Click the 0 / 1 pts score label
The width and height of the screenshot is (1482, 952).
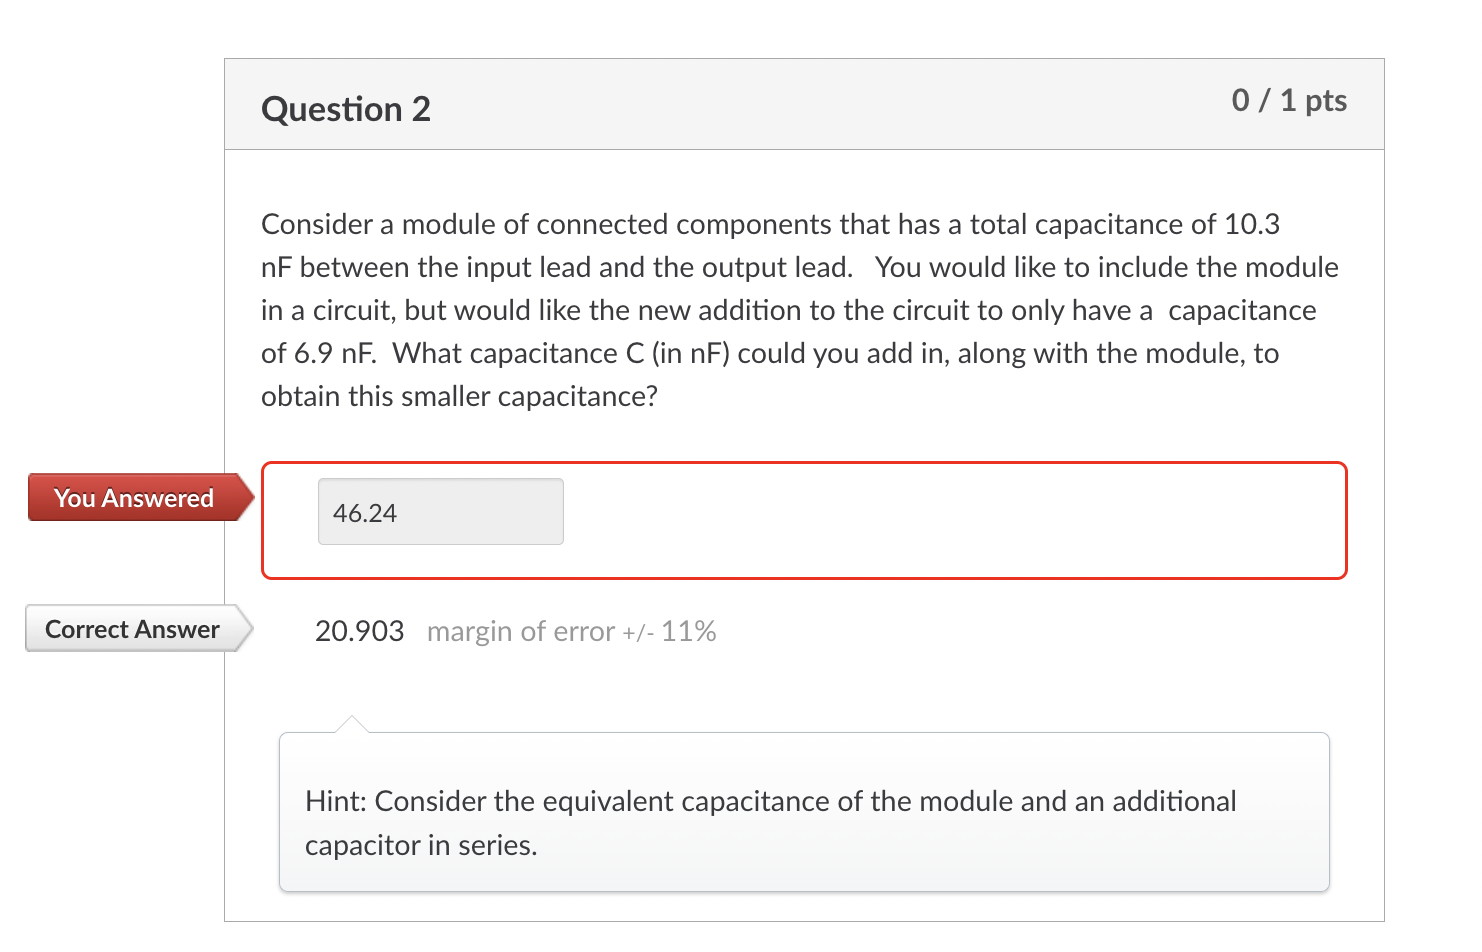(1288, 100)
